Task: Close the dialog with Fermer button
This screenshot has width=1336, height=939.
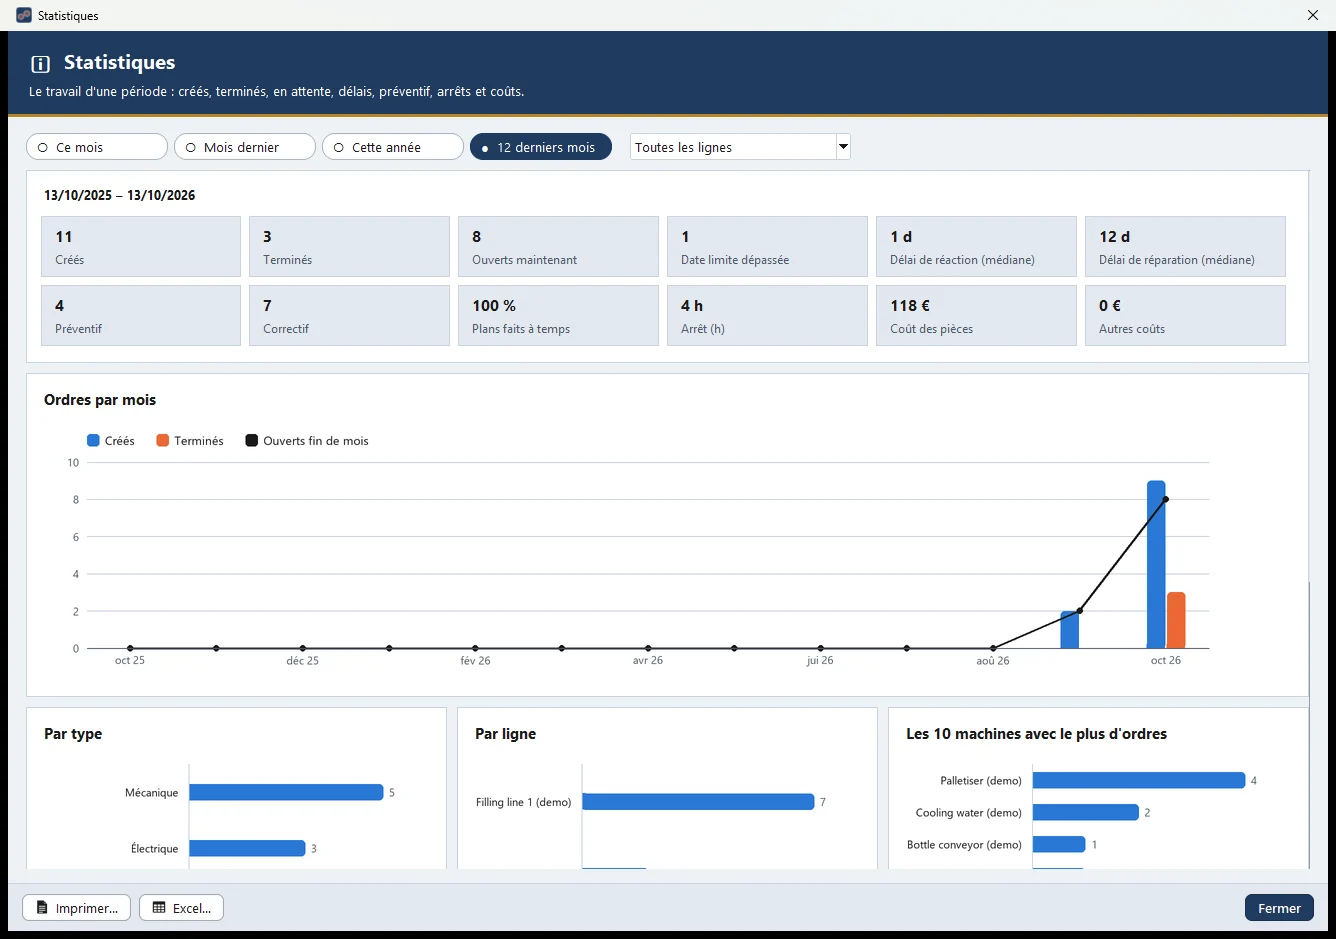Action: 1279,908
